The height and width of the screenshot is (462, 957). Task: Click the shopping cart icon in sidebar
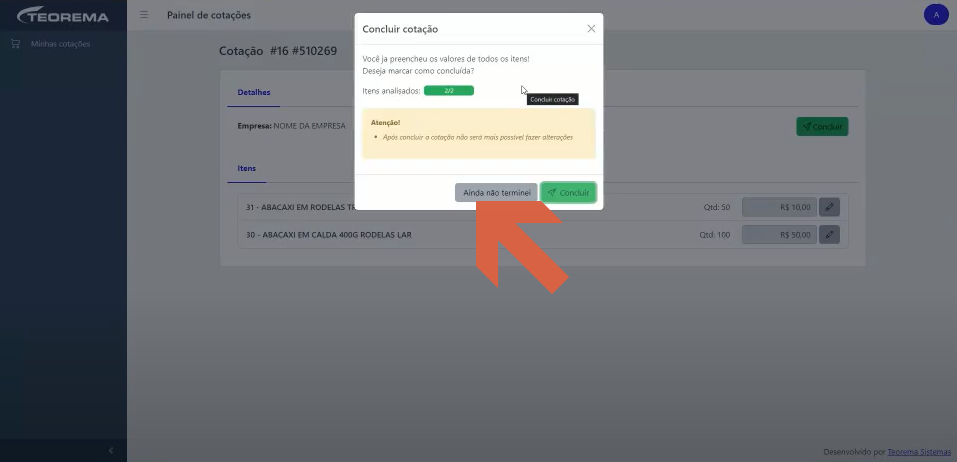[16, 44]
